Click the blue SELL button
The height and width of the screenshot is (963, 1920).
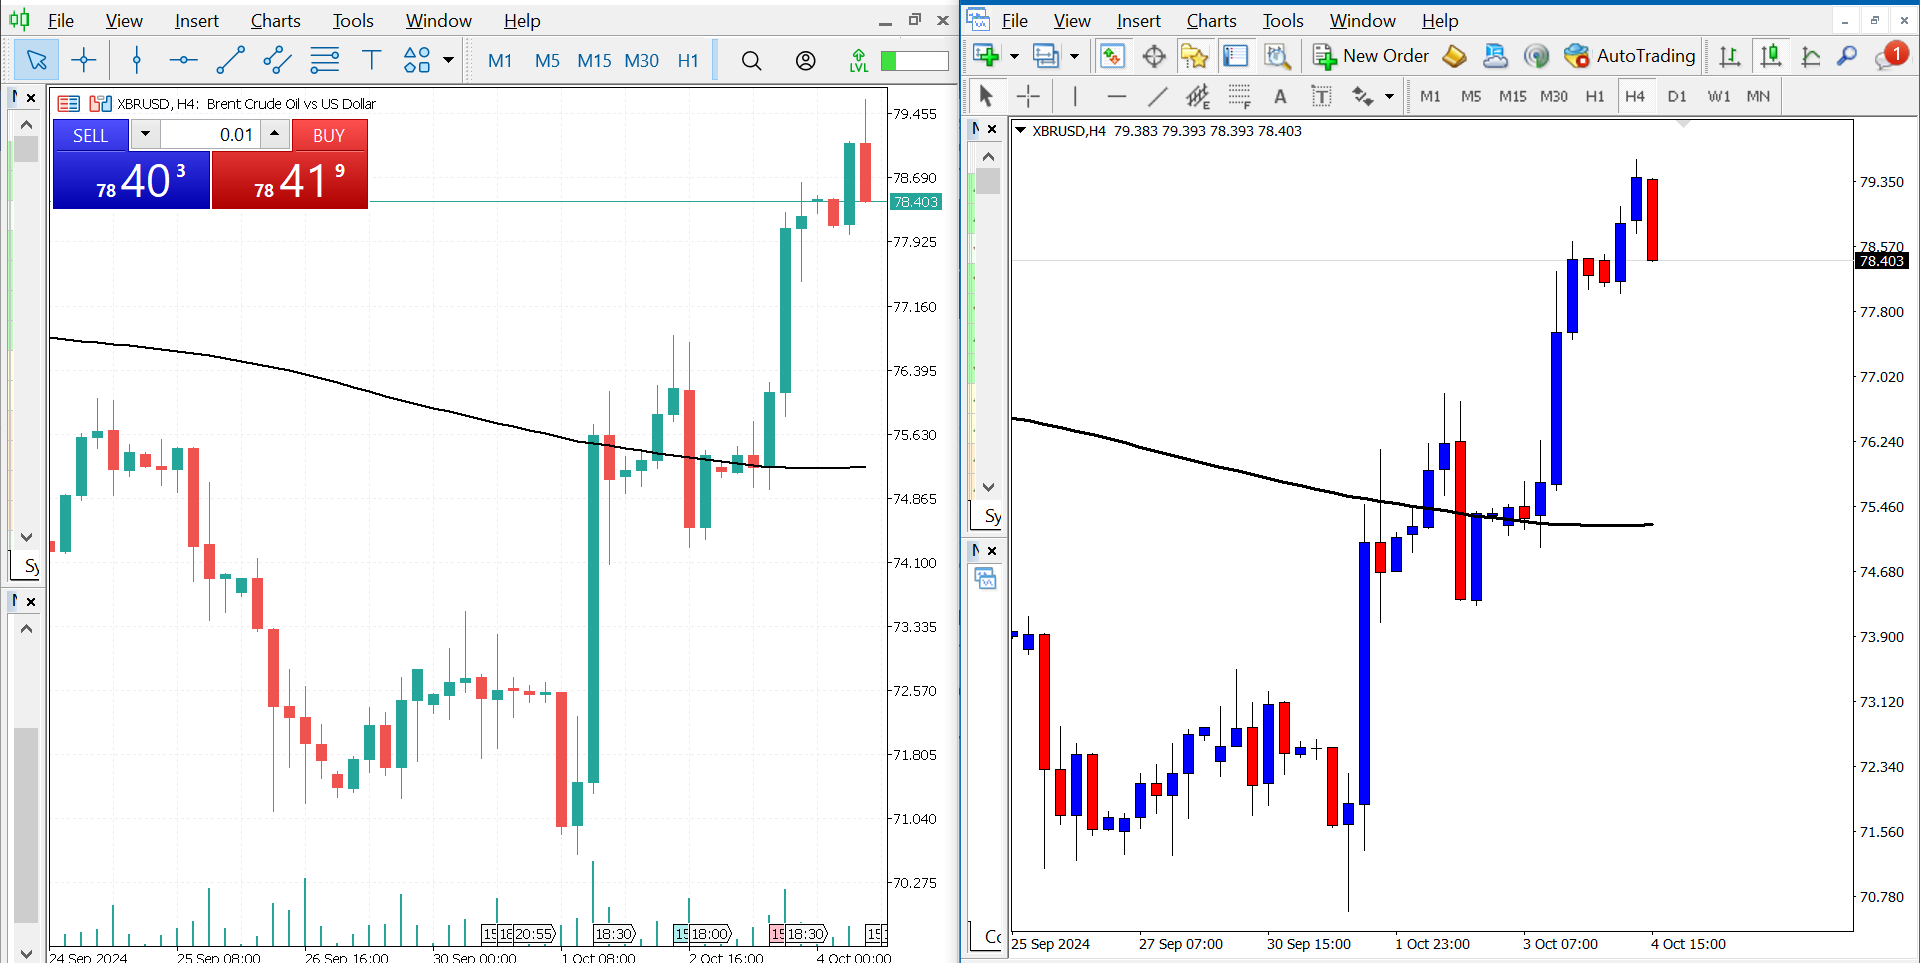[90, 136]
